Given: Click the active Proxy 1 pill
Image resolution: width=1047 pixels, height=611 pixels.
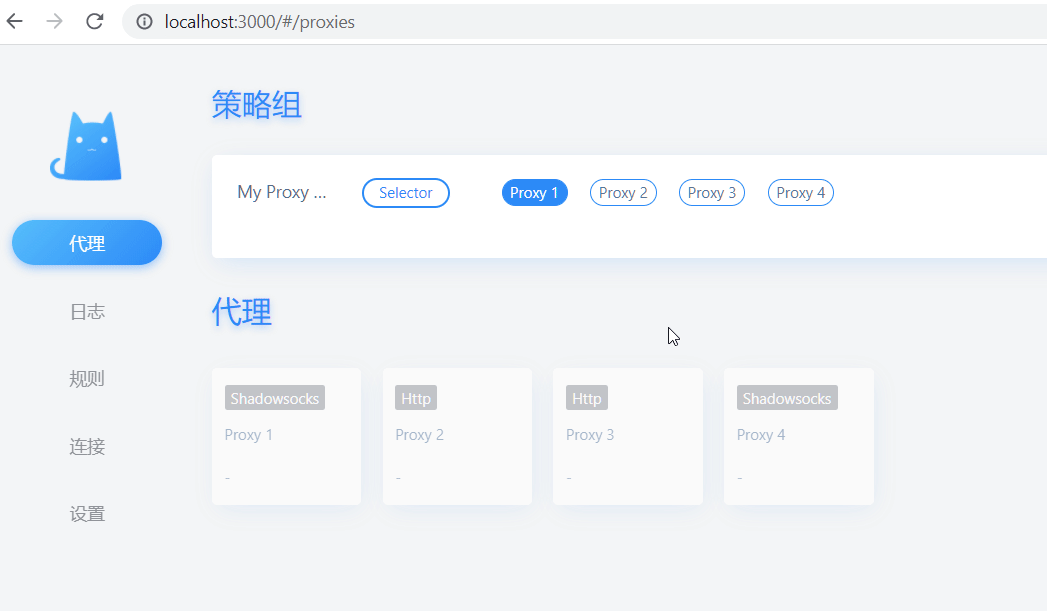Looking at the screenshot, I should (x=534, y=192).
